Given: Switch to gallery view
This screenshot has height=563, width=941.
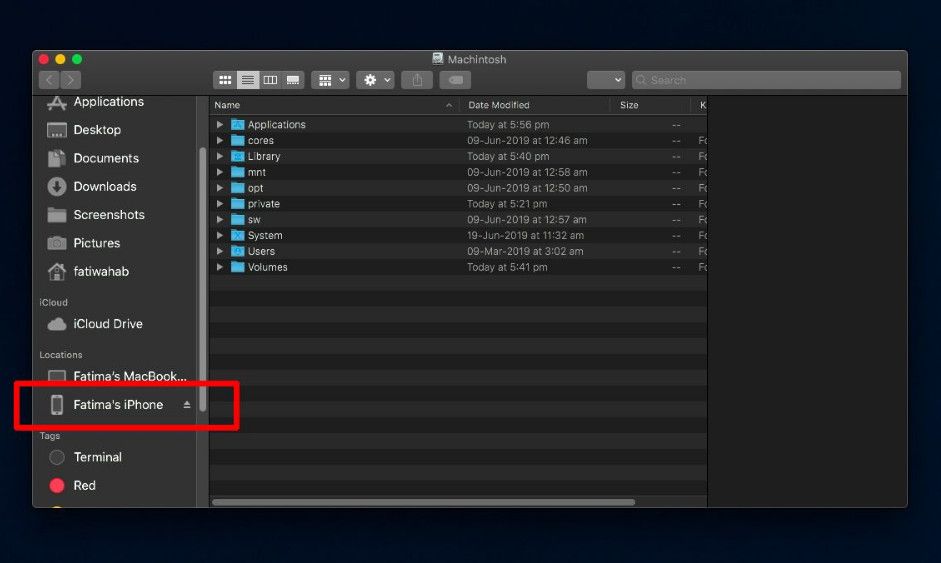Looking at the screenshot, I should tap(293, 80).
